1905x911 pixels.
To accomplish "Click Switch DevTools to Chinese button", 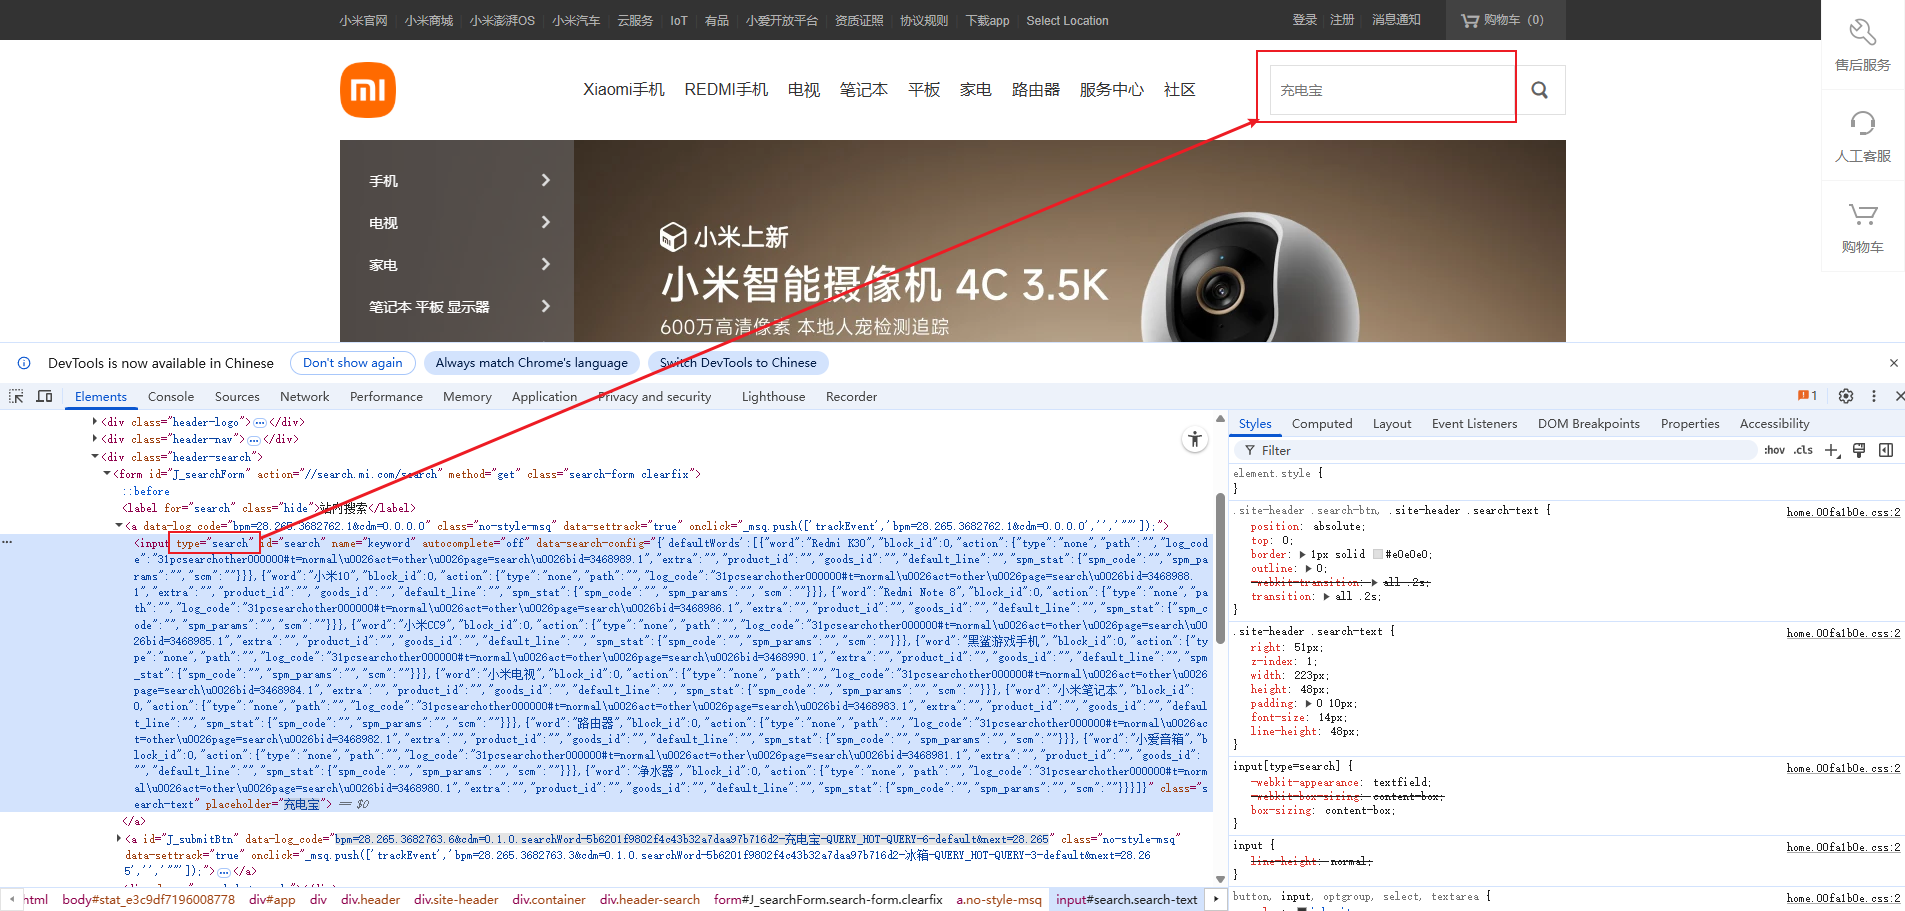I will click(738, 363).
